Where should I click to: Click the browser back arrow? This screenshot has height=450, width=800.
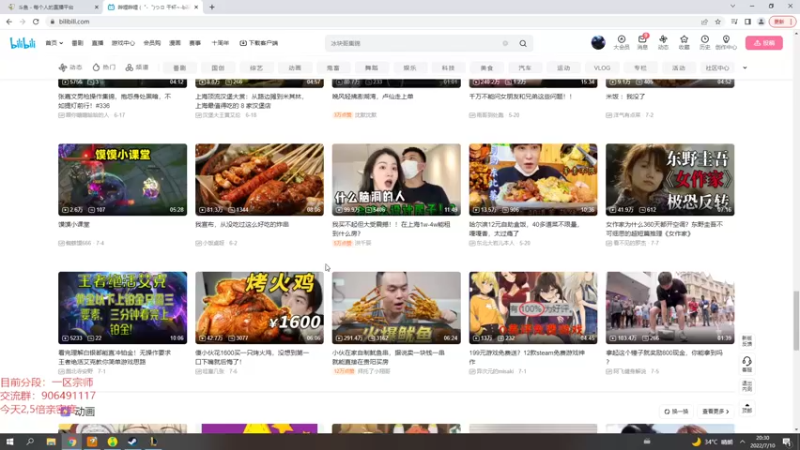[x=9, y=21]
